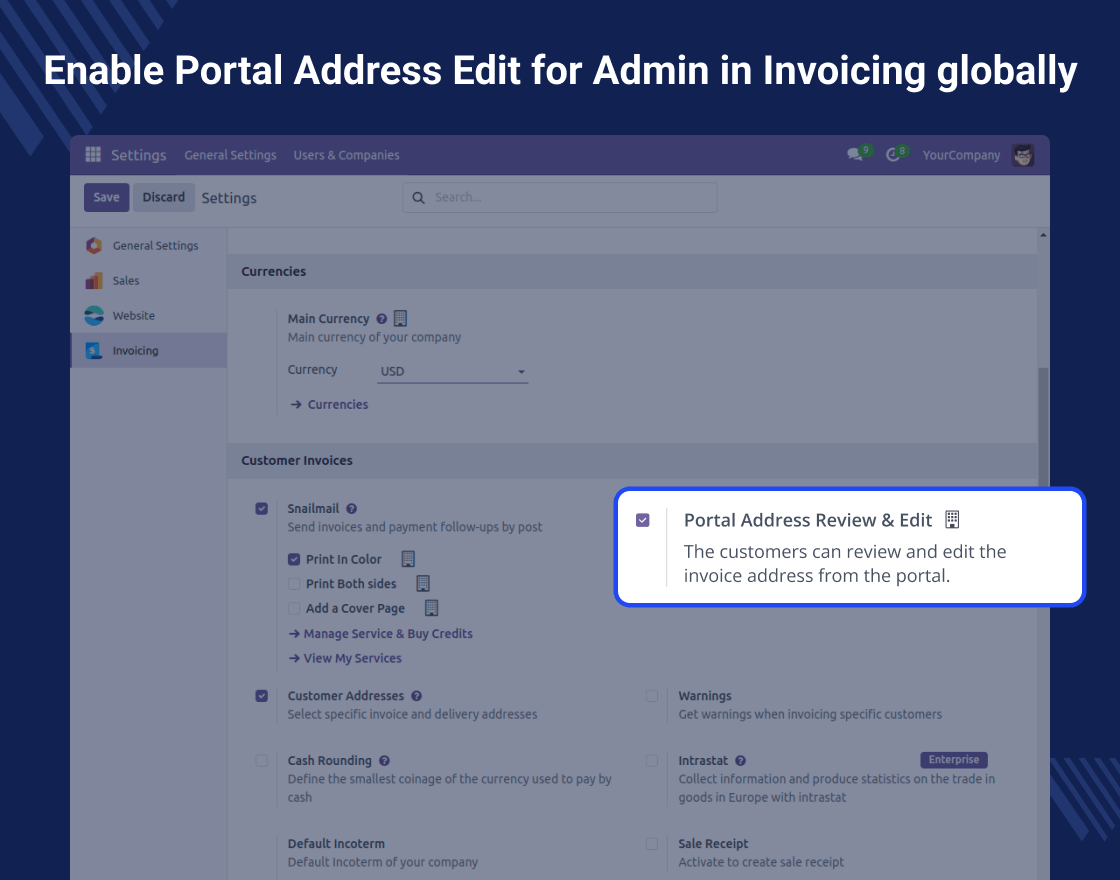Click the scrollbar up arrow
Screen dimensions: 1120x880
pos(1044,235)
